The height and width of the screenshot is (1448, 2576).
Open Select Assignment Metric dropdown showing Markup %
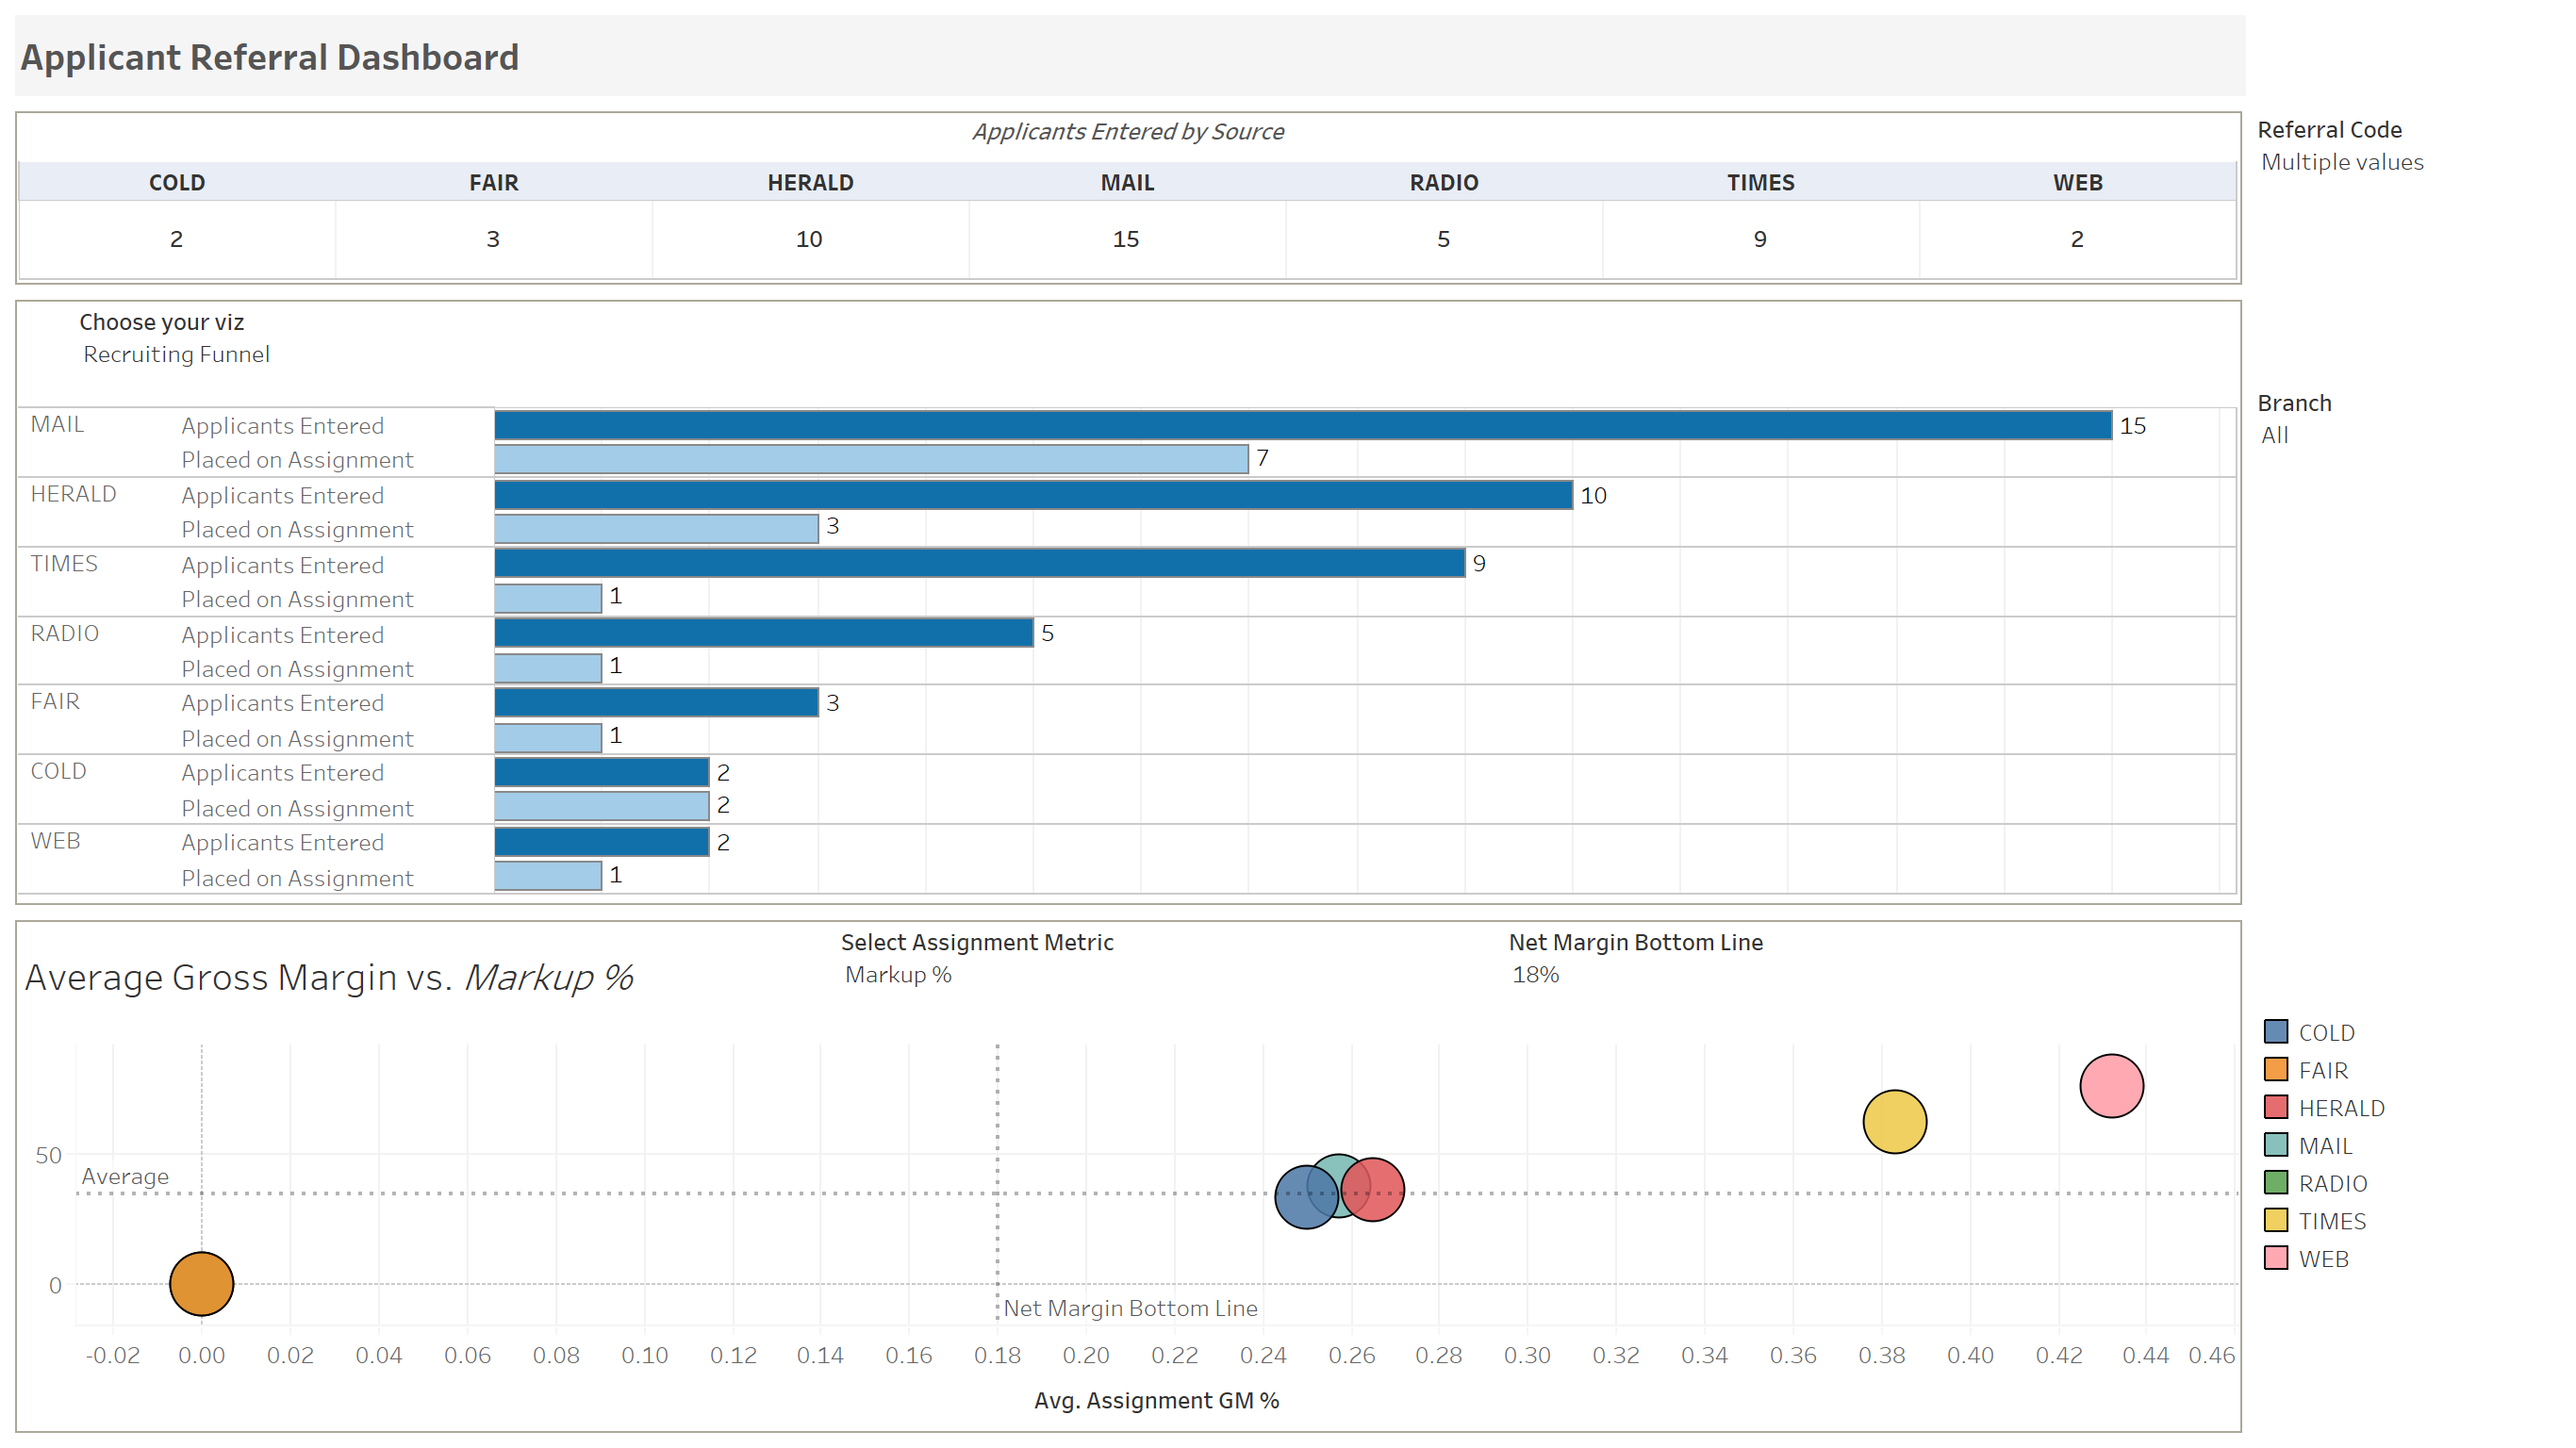pyautogui.click(x=898, y=974)
